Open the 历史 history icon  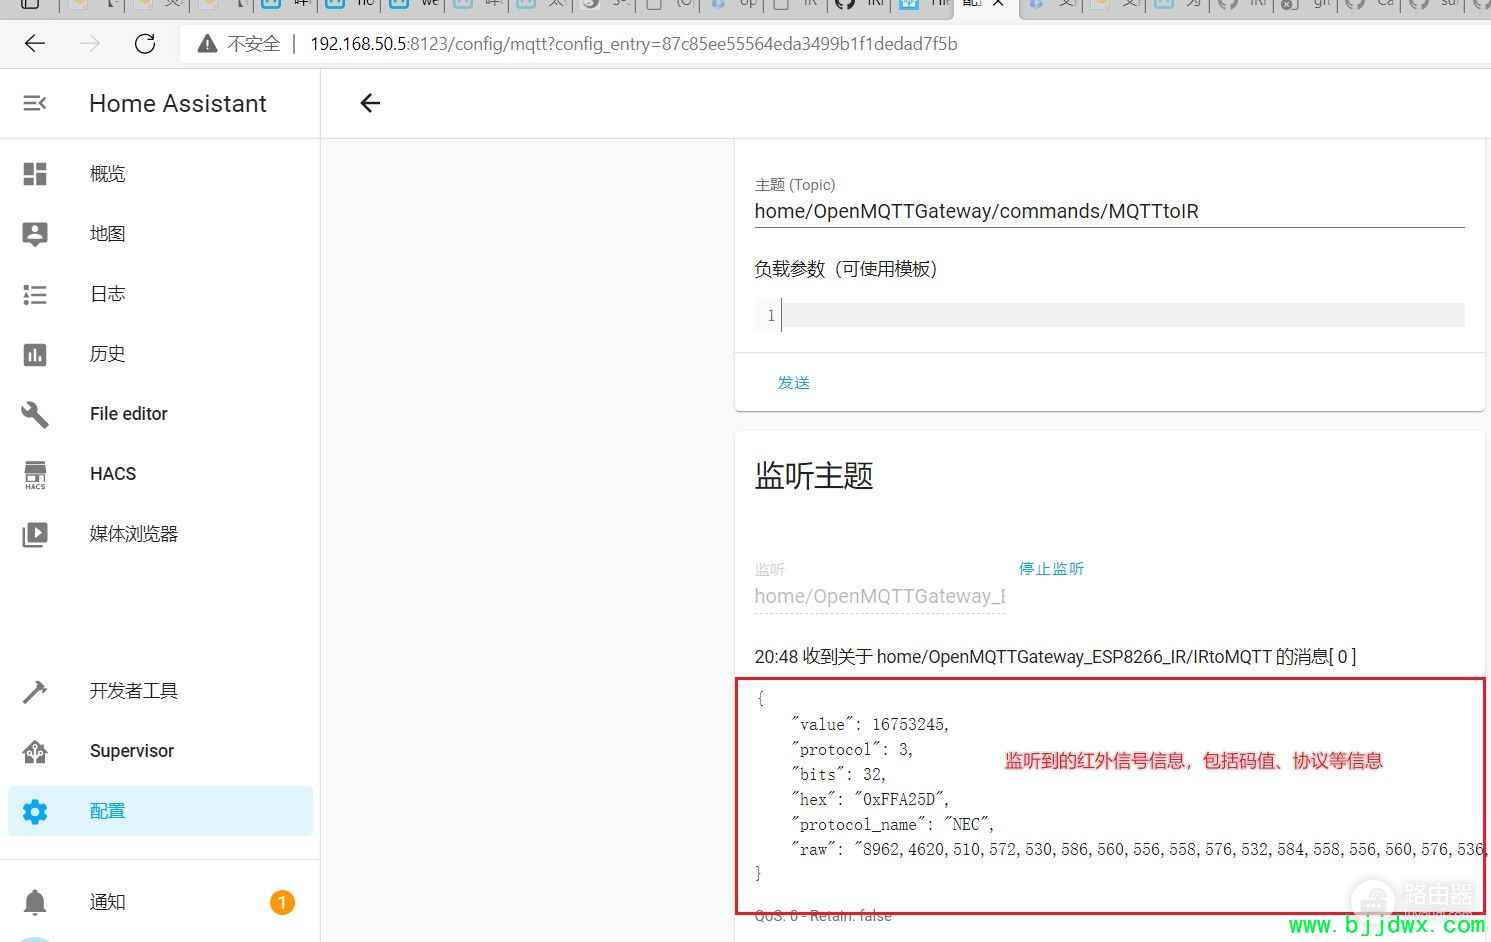click(35, 354)
